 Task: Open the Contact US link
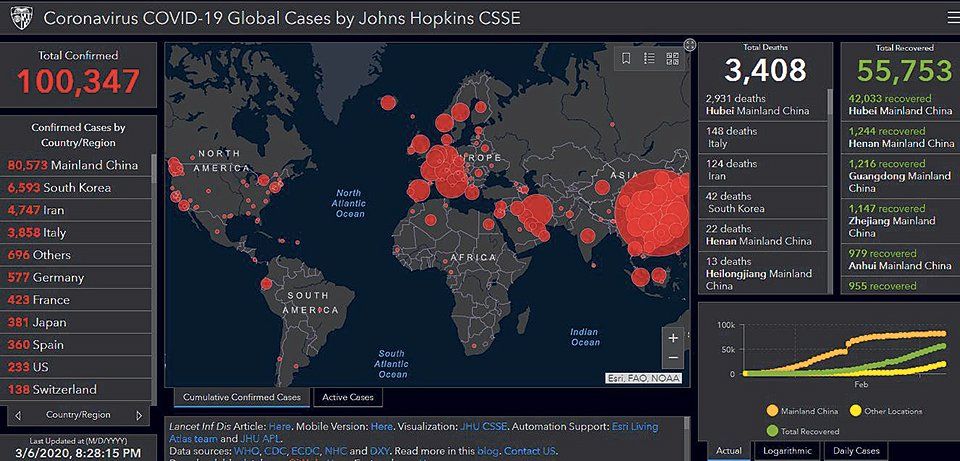(x=530, y=451)
